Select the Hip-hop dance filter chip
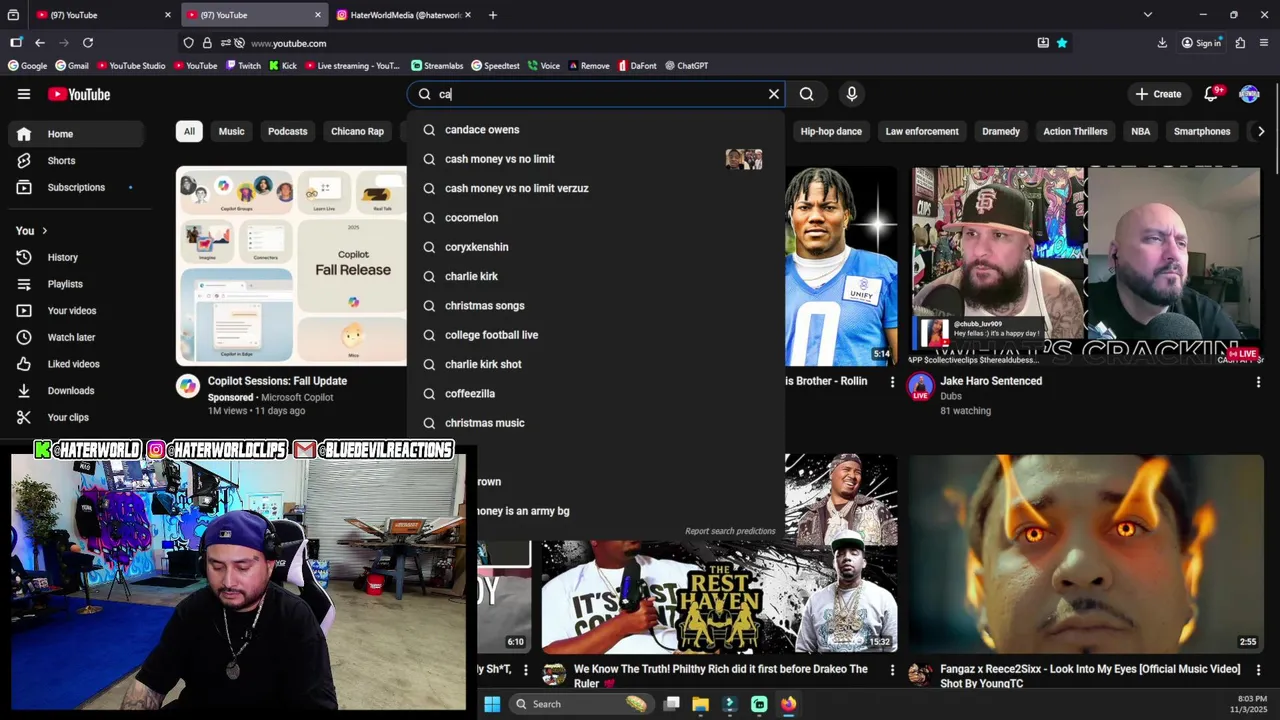The image size is (1280, 720). (x=831, y=131)
